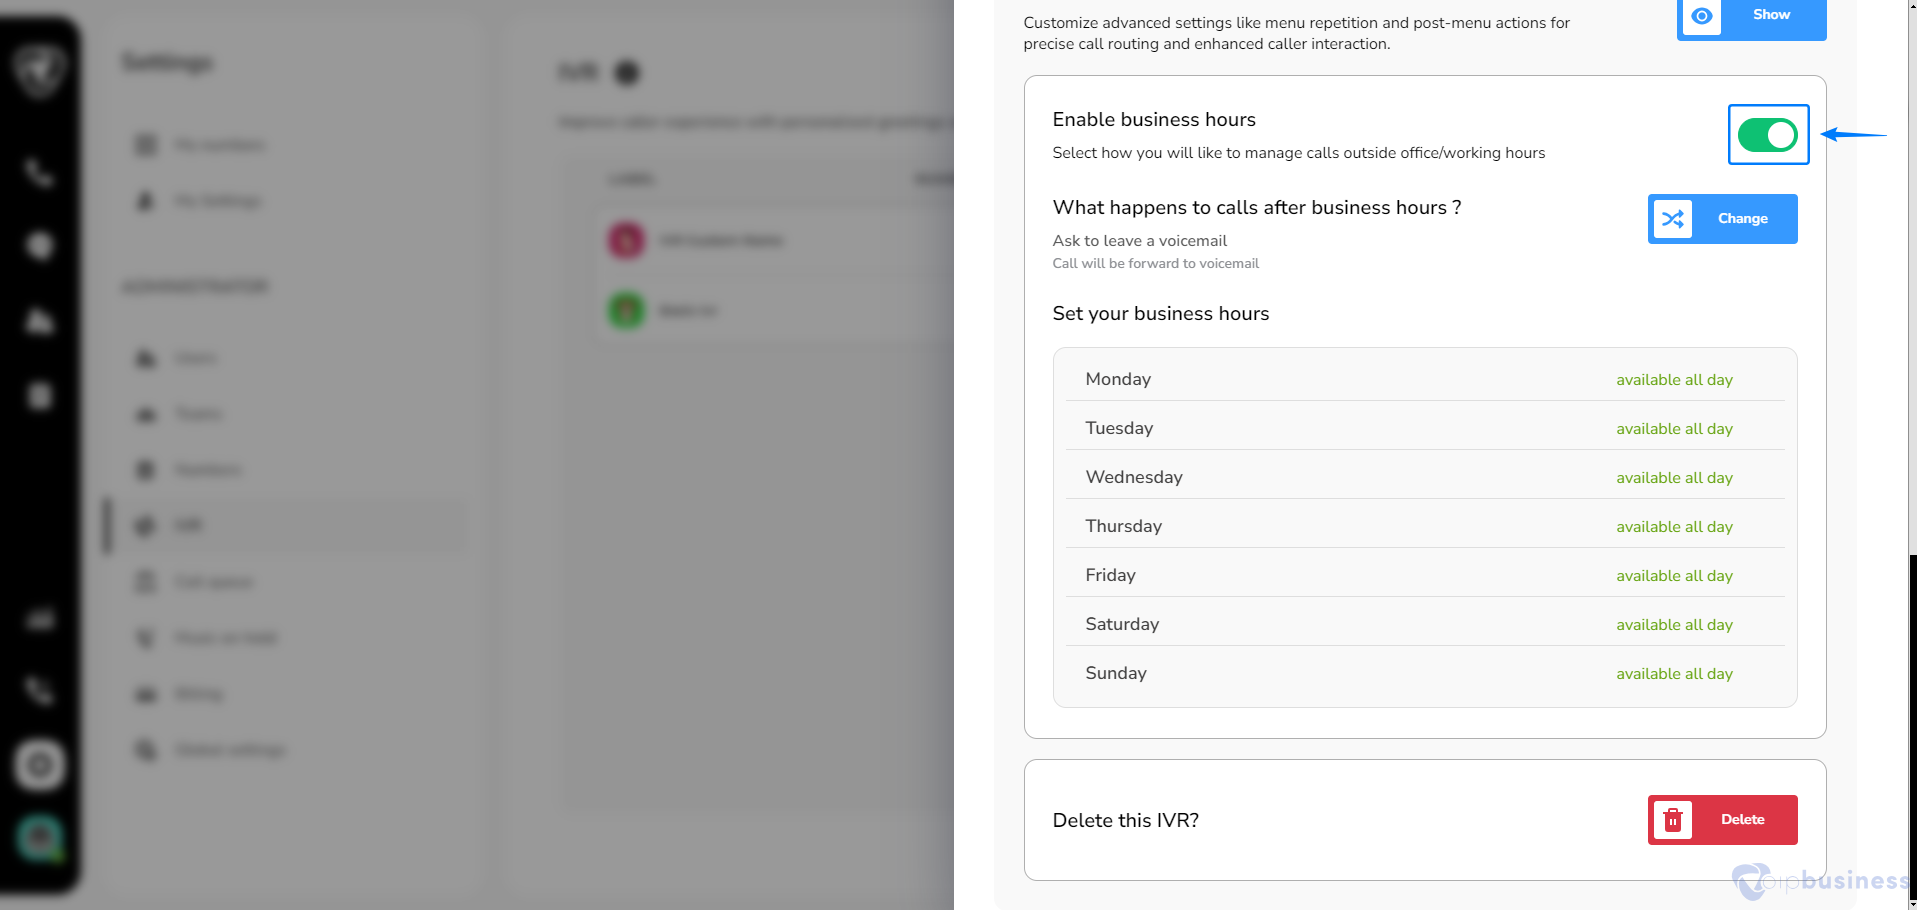Disable the Enable business hours toggle

[1767, 135]
